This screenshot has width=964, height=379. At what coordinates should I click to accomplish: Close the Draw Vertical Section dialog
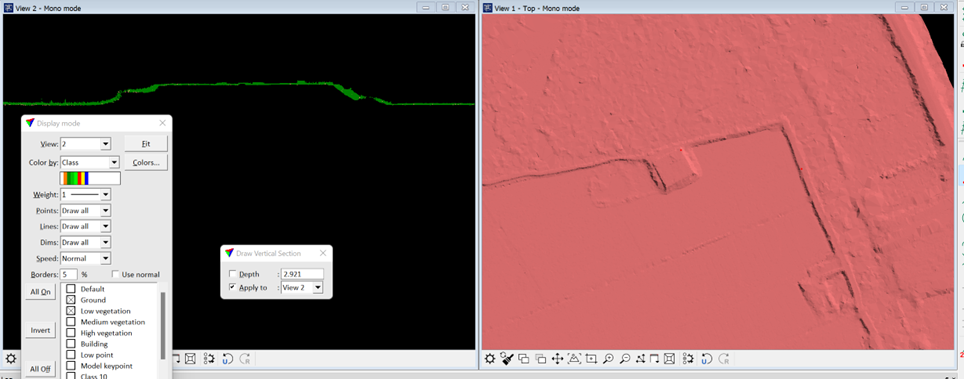pos(323,253)
